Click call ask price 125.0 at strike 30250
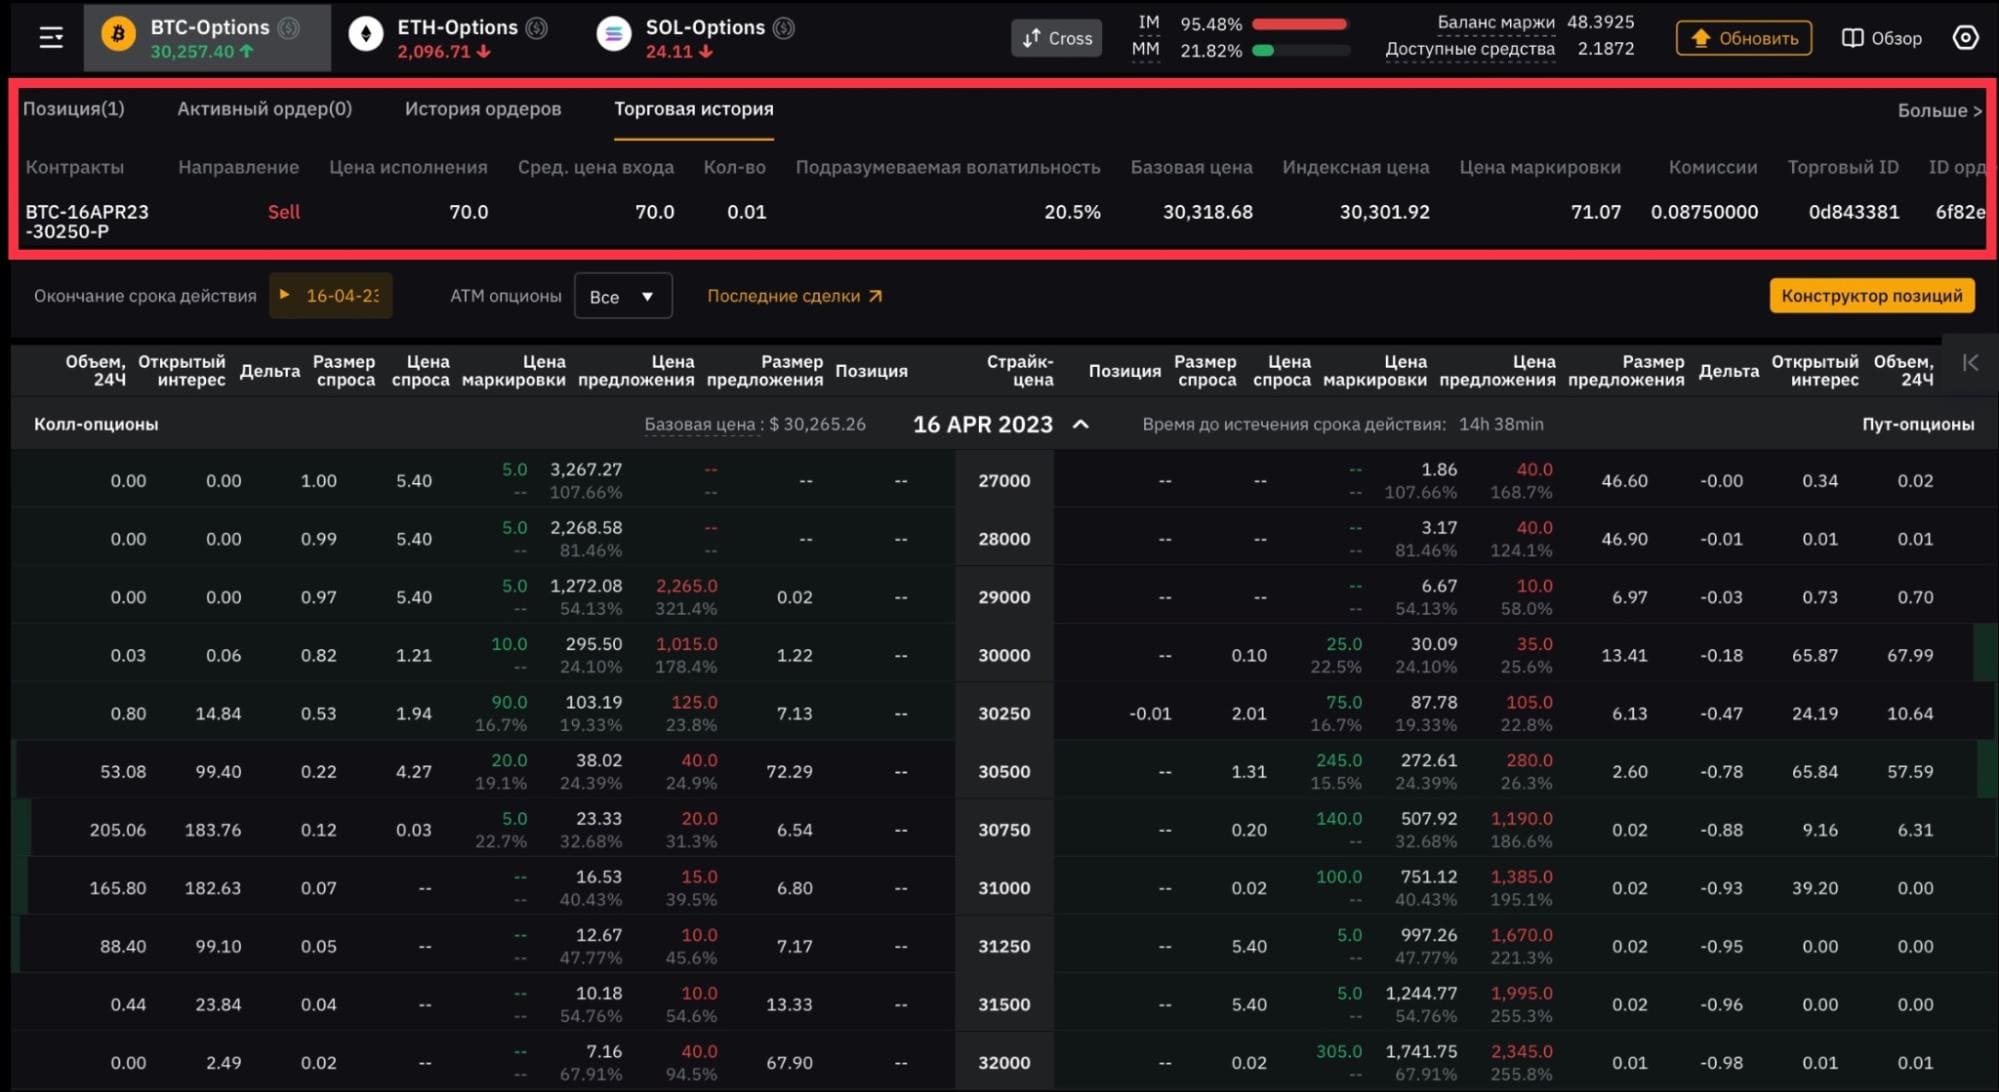1999x1092 pixels. (x=694, y=702)
